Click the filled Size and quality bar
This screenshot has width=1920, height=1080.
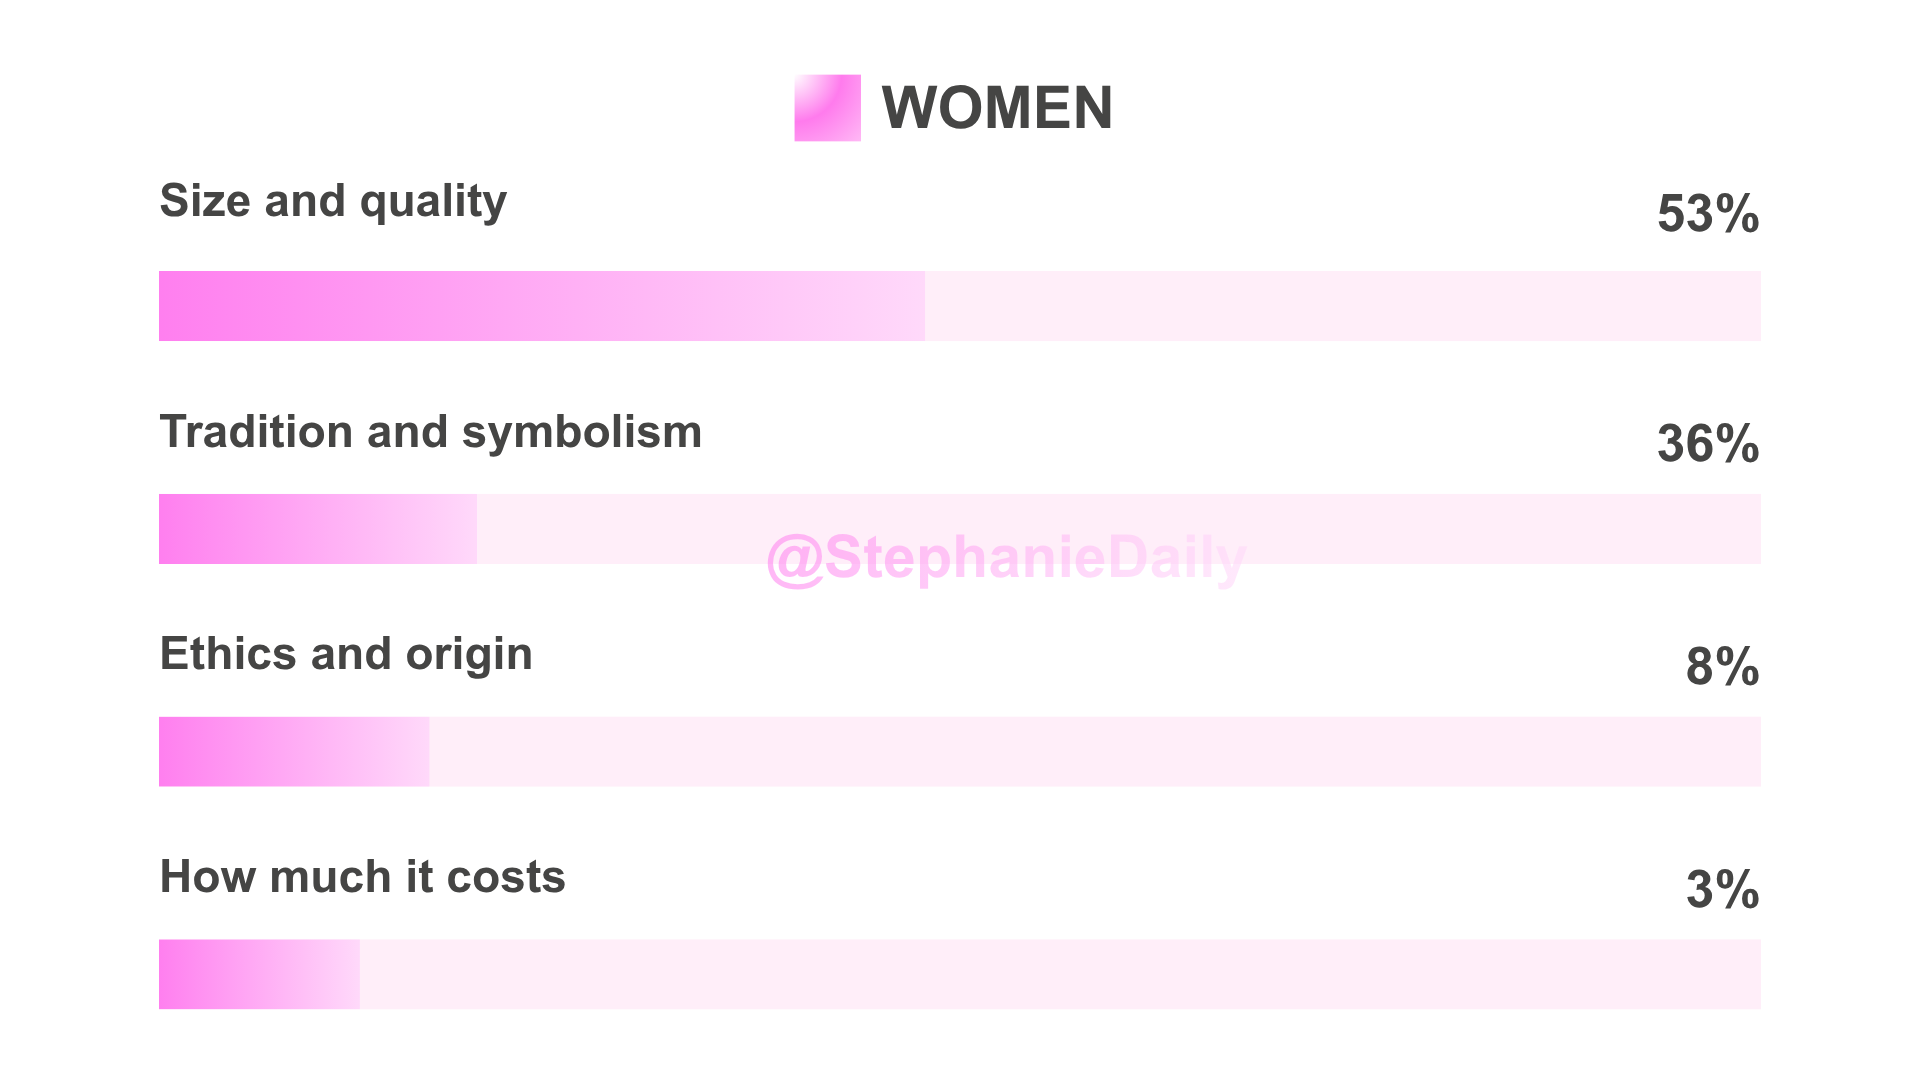click(542, 306)
